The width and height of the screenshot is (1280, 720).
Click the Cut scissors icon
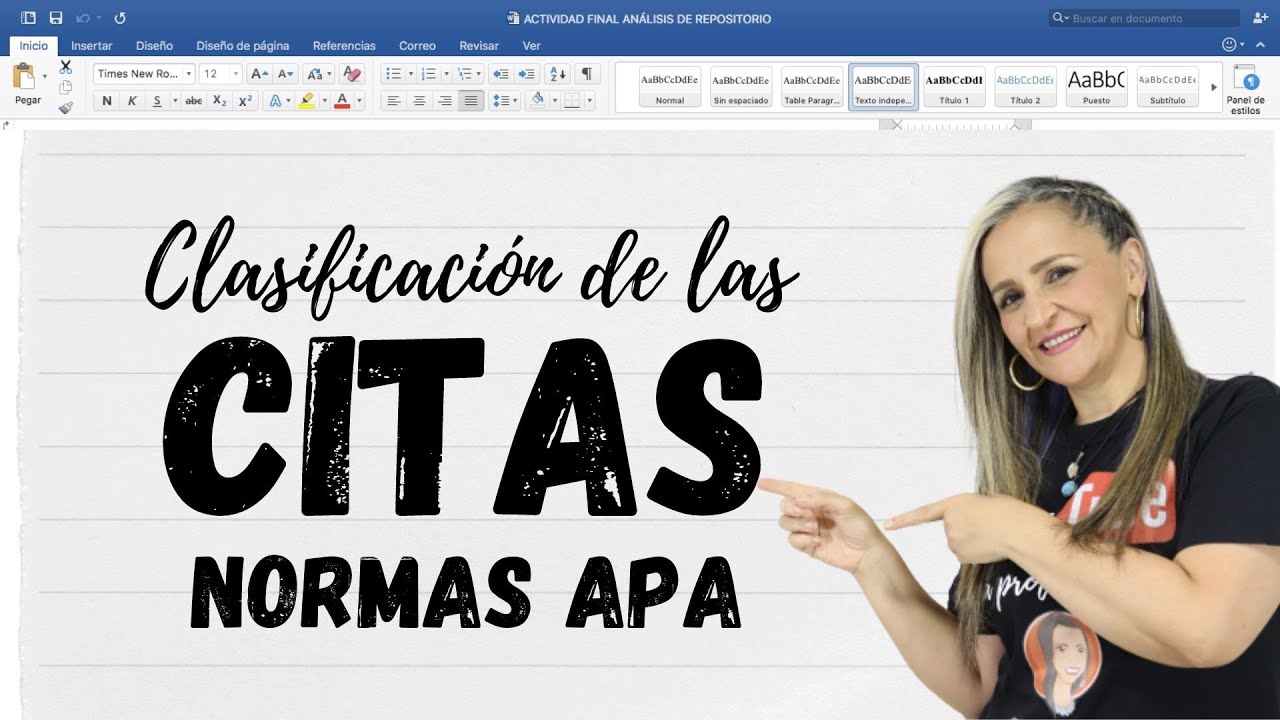65,65
